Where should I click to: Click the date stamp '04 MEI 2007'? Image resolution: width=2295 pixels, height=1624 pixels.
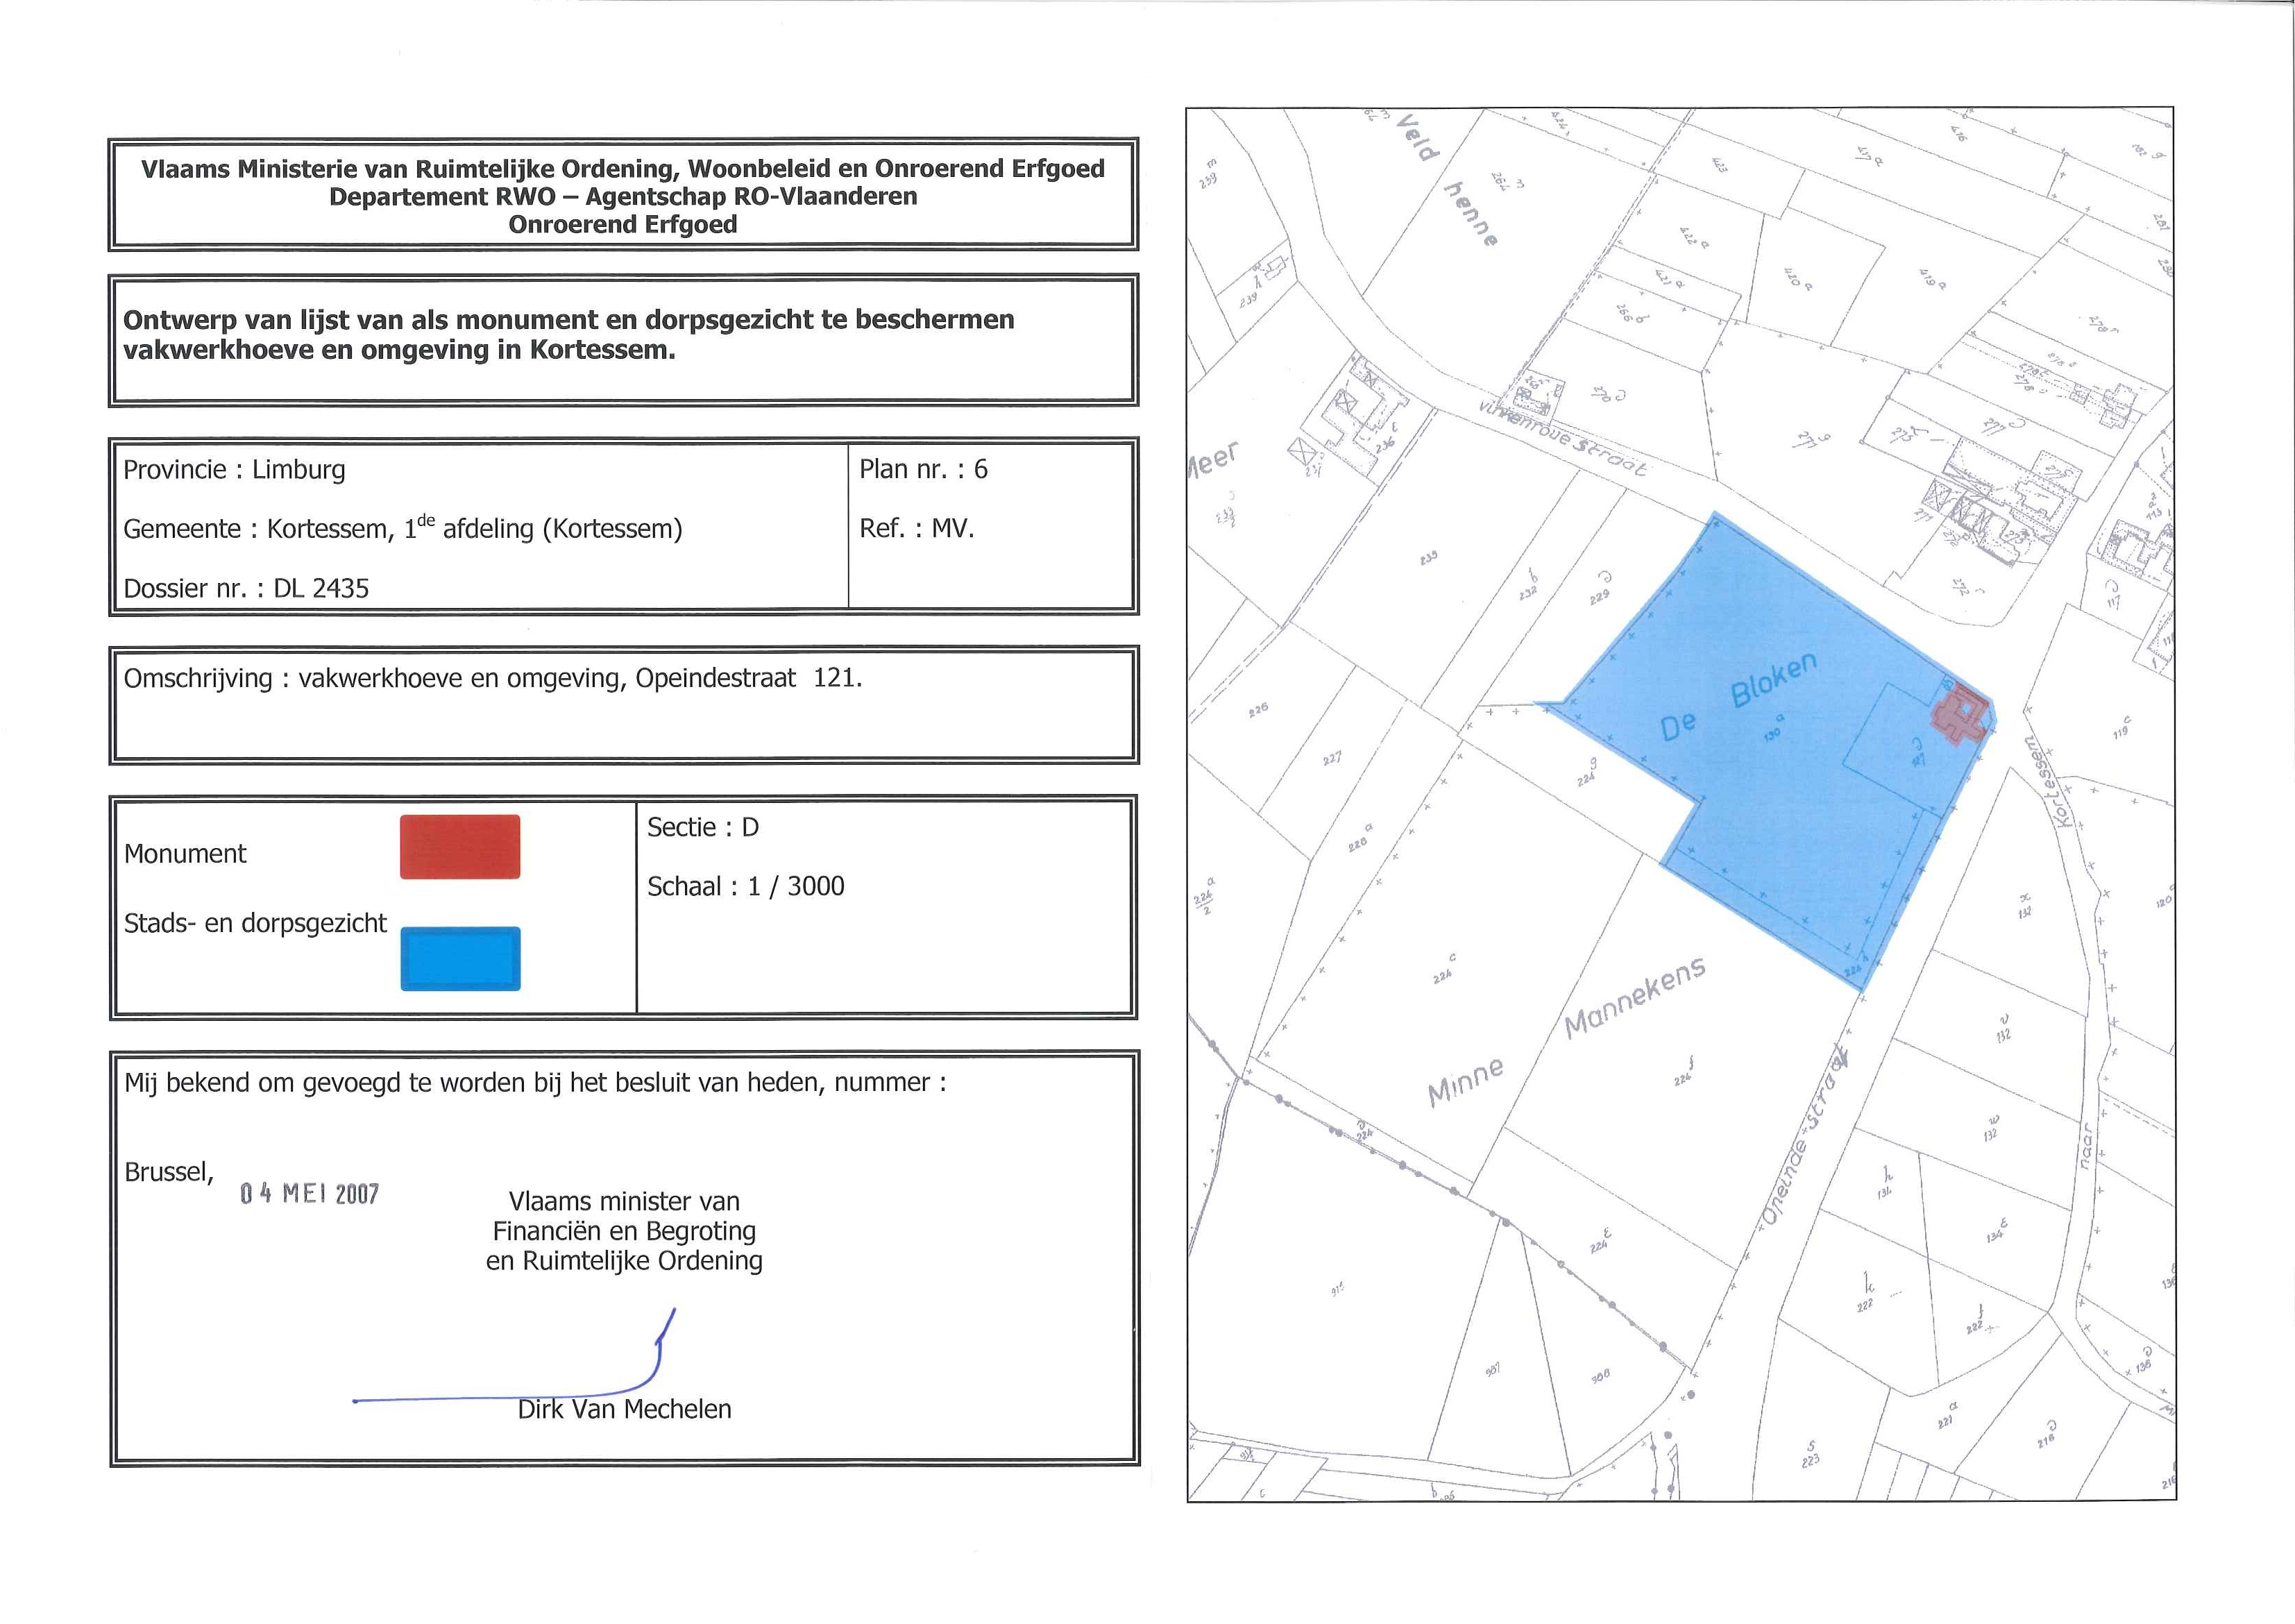point(309,1193)
